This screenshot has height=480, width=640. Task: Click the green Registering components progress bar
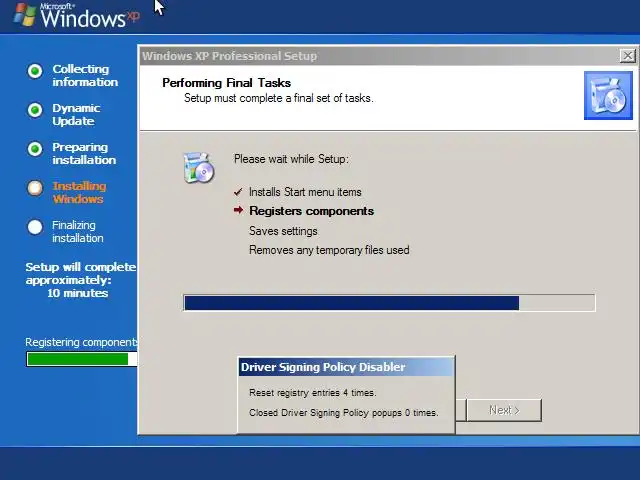click(x=82, y=359)
